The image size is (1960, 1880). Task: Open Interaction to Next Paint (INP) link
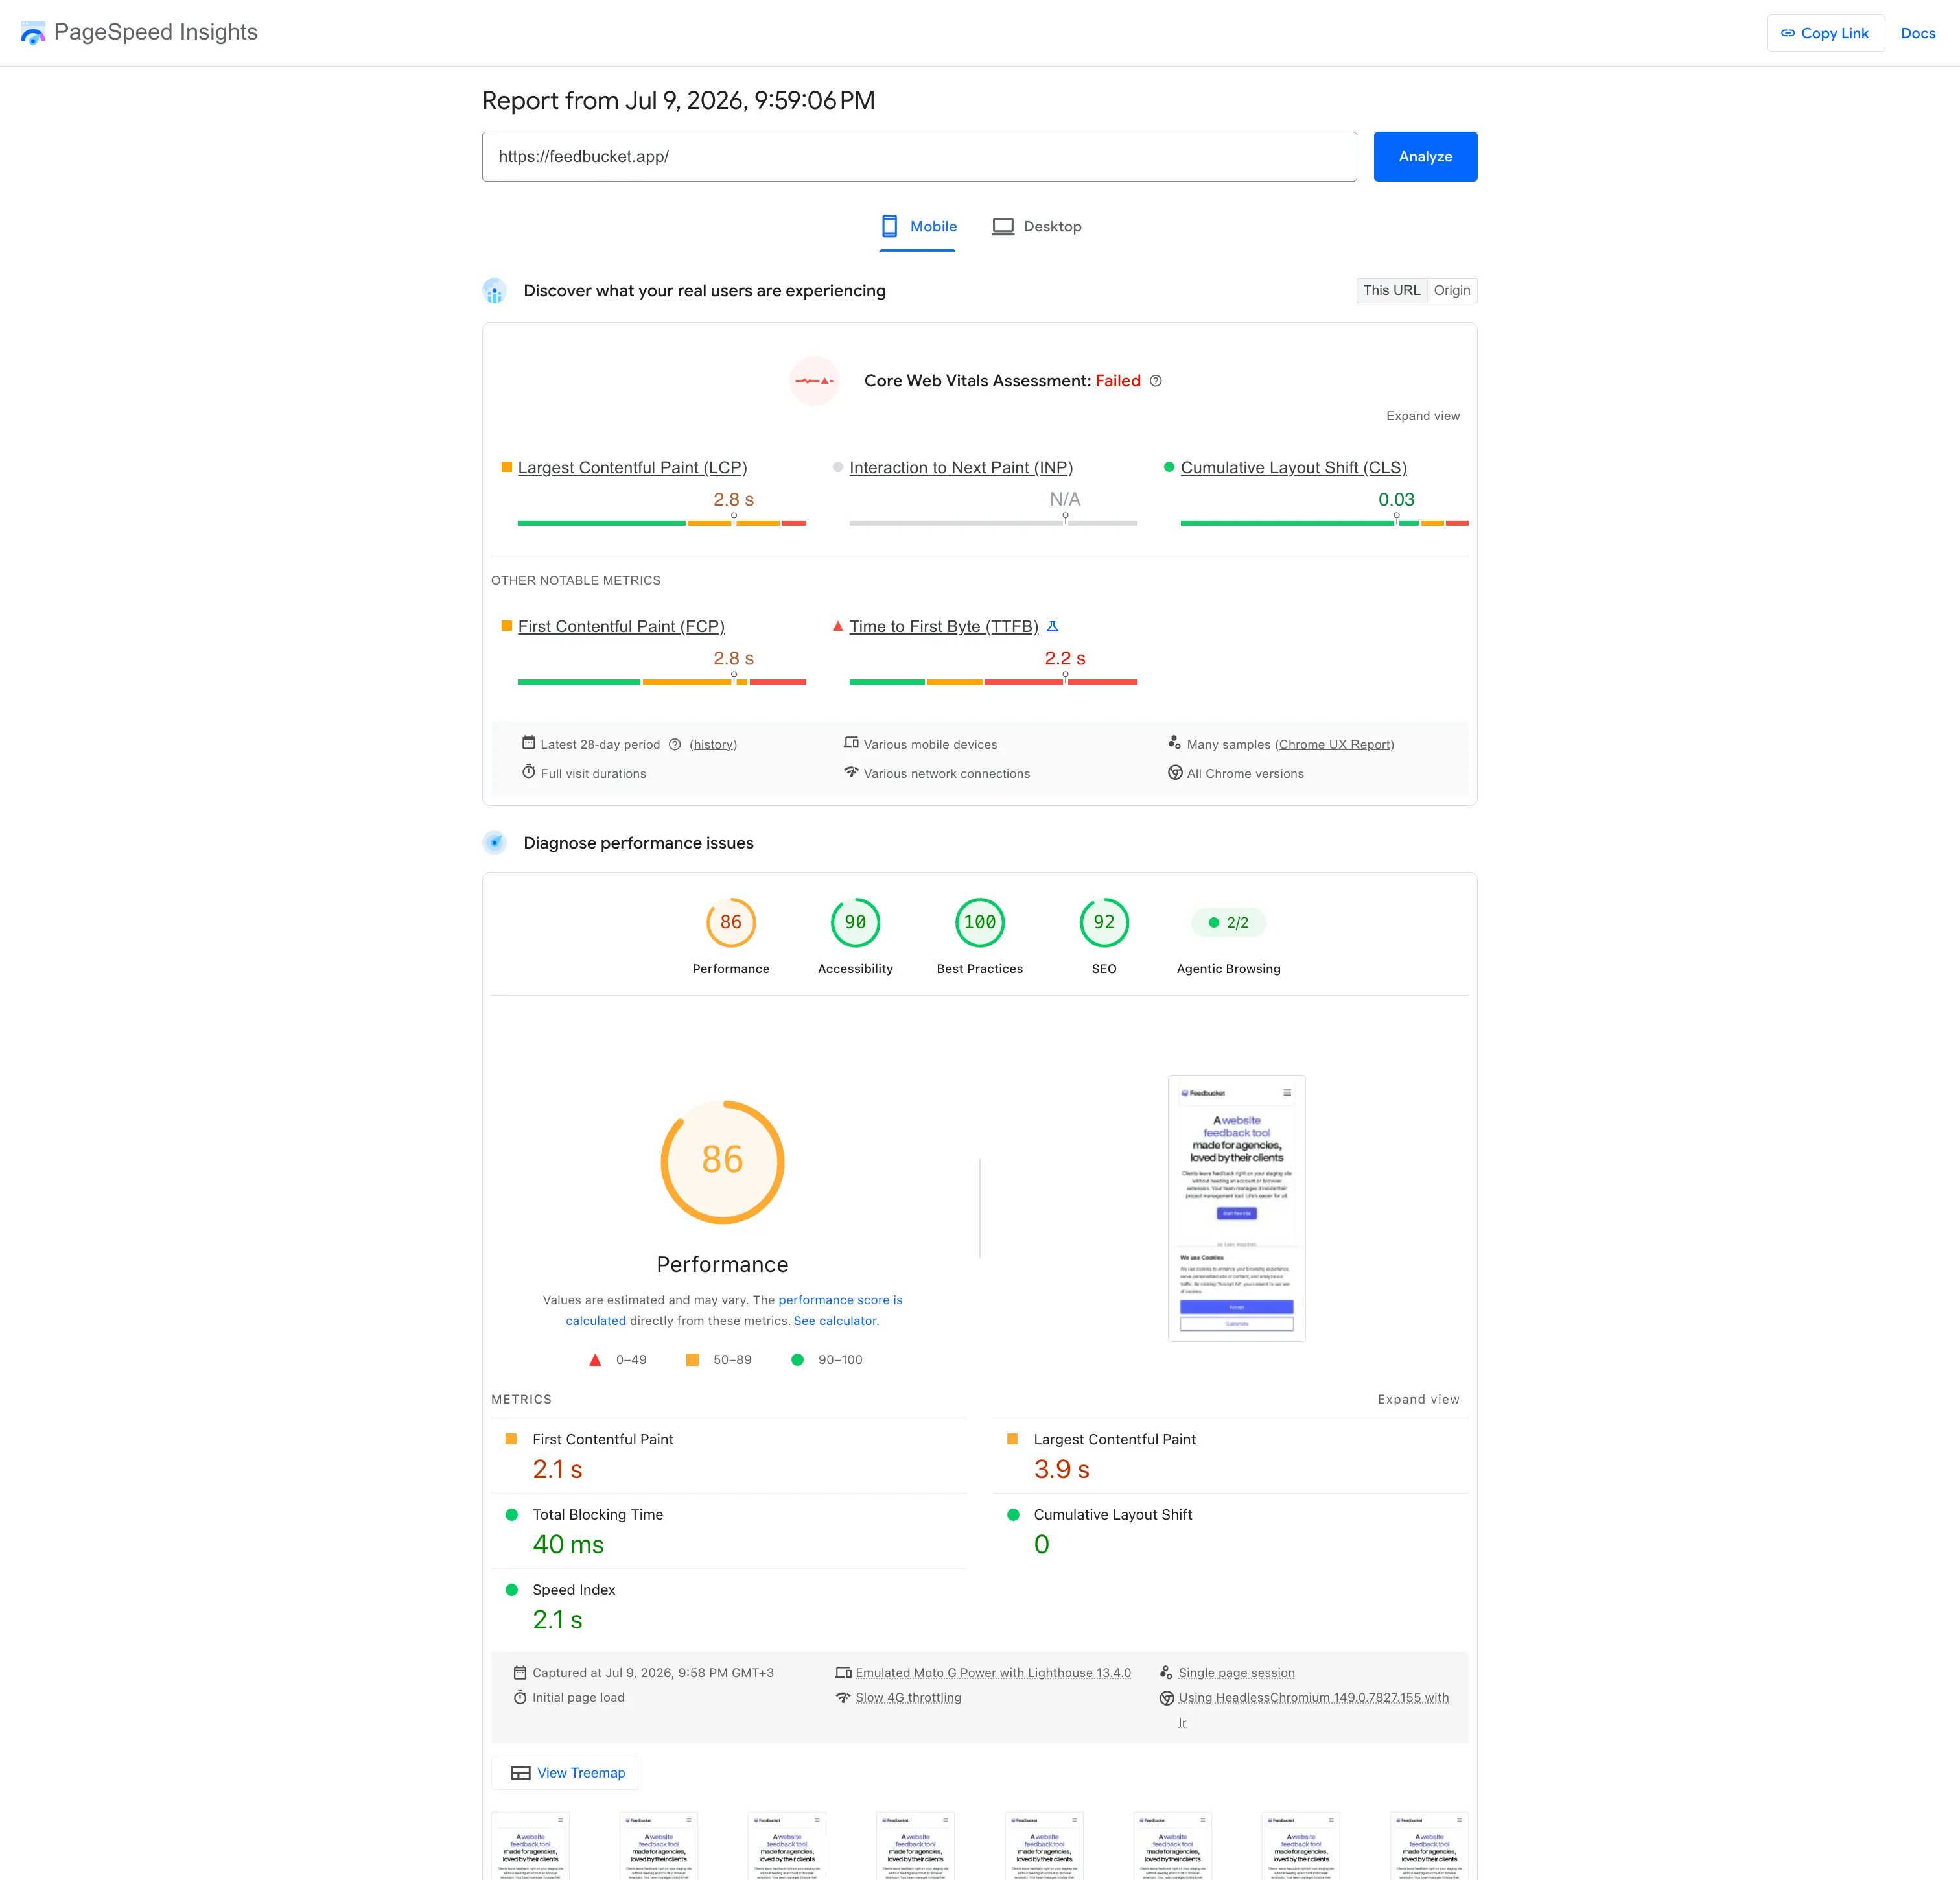960,467
